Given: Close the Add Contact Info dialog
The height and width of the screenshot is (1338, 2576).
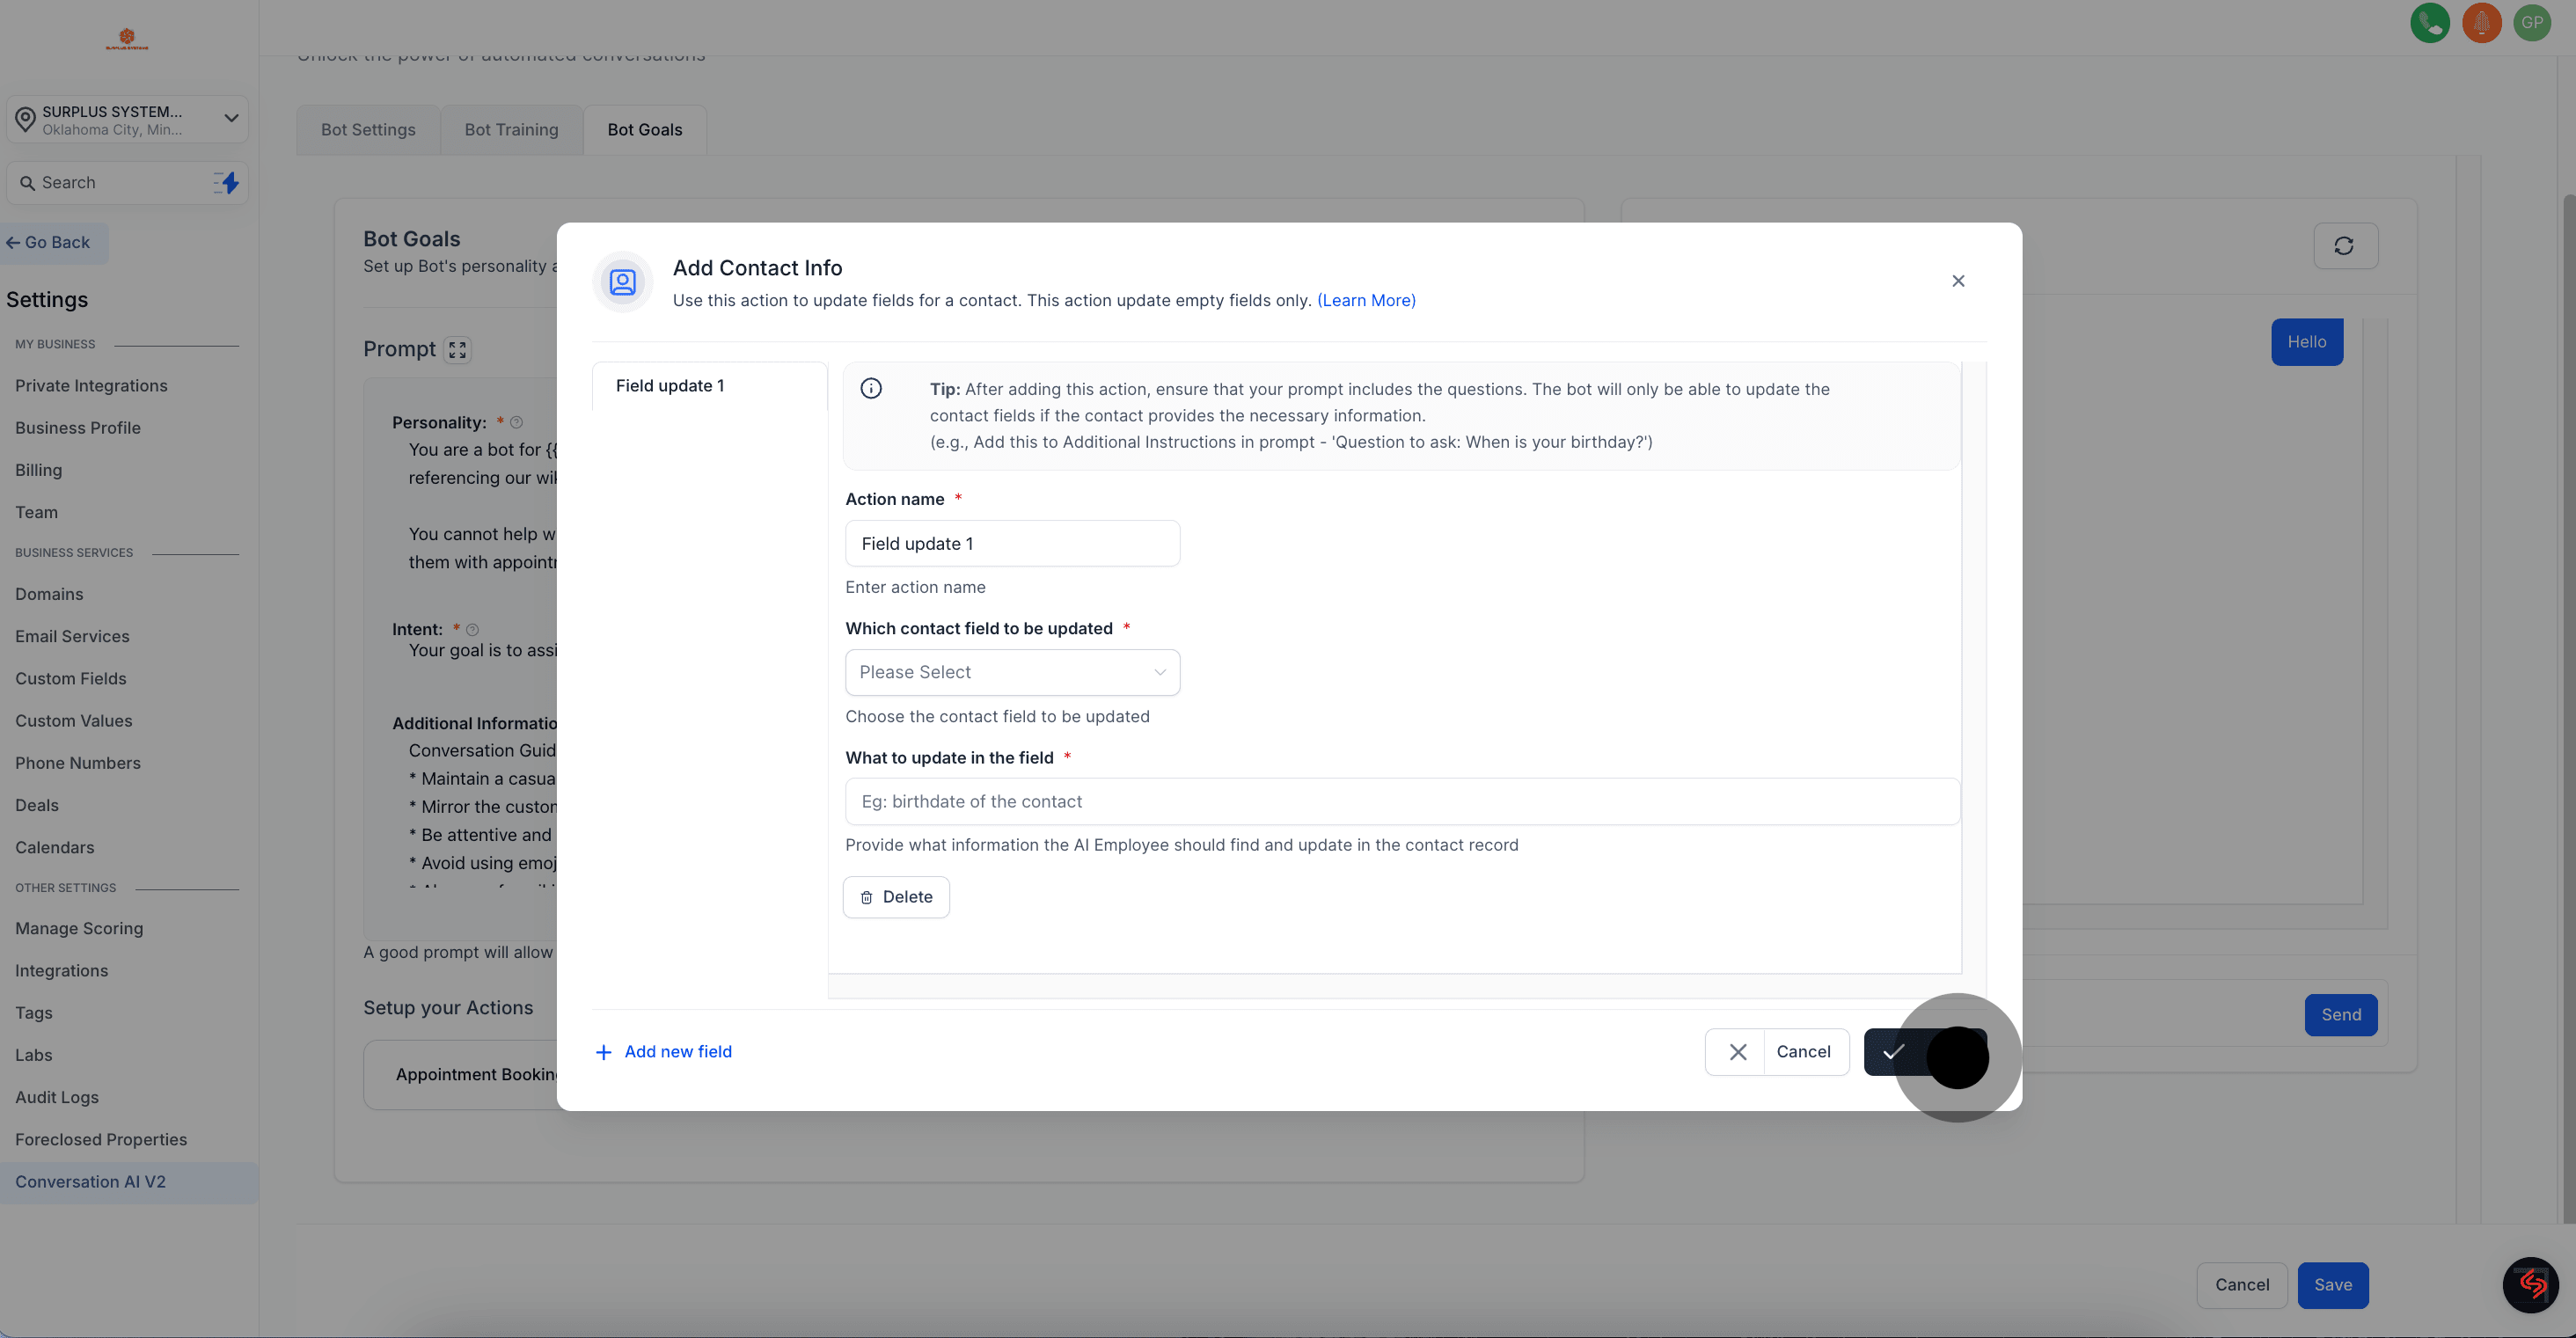Looking at the screenshot, I should tap(1958, 281).
